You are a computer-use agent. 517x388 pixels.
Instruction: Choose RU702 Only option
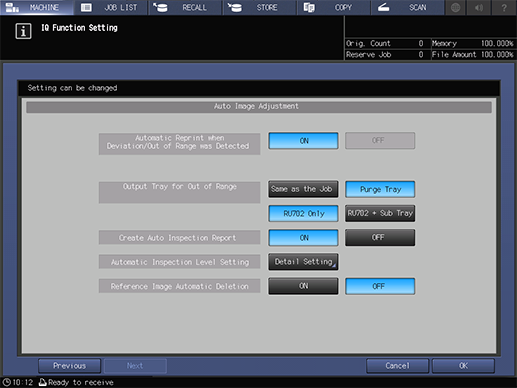pos(303,213)
